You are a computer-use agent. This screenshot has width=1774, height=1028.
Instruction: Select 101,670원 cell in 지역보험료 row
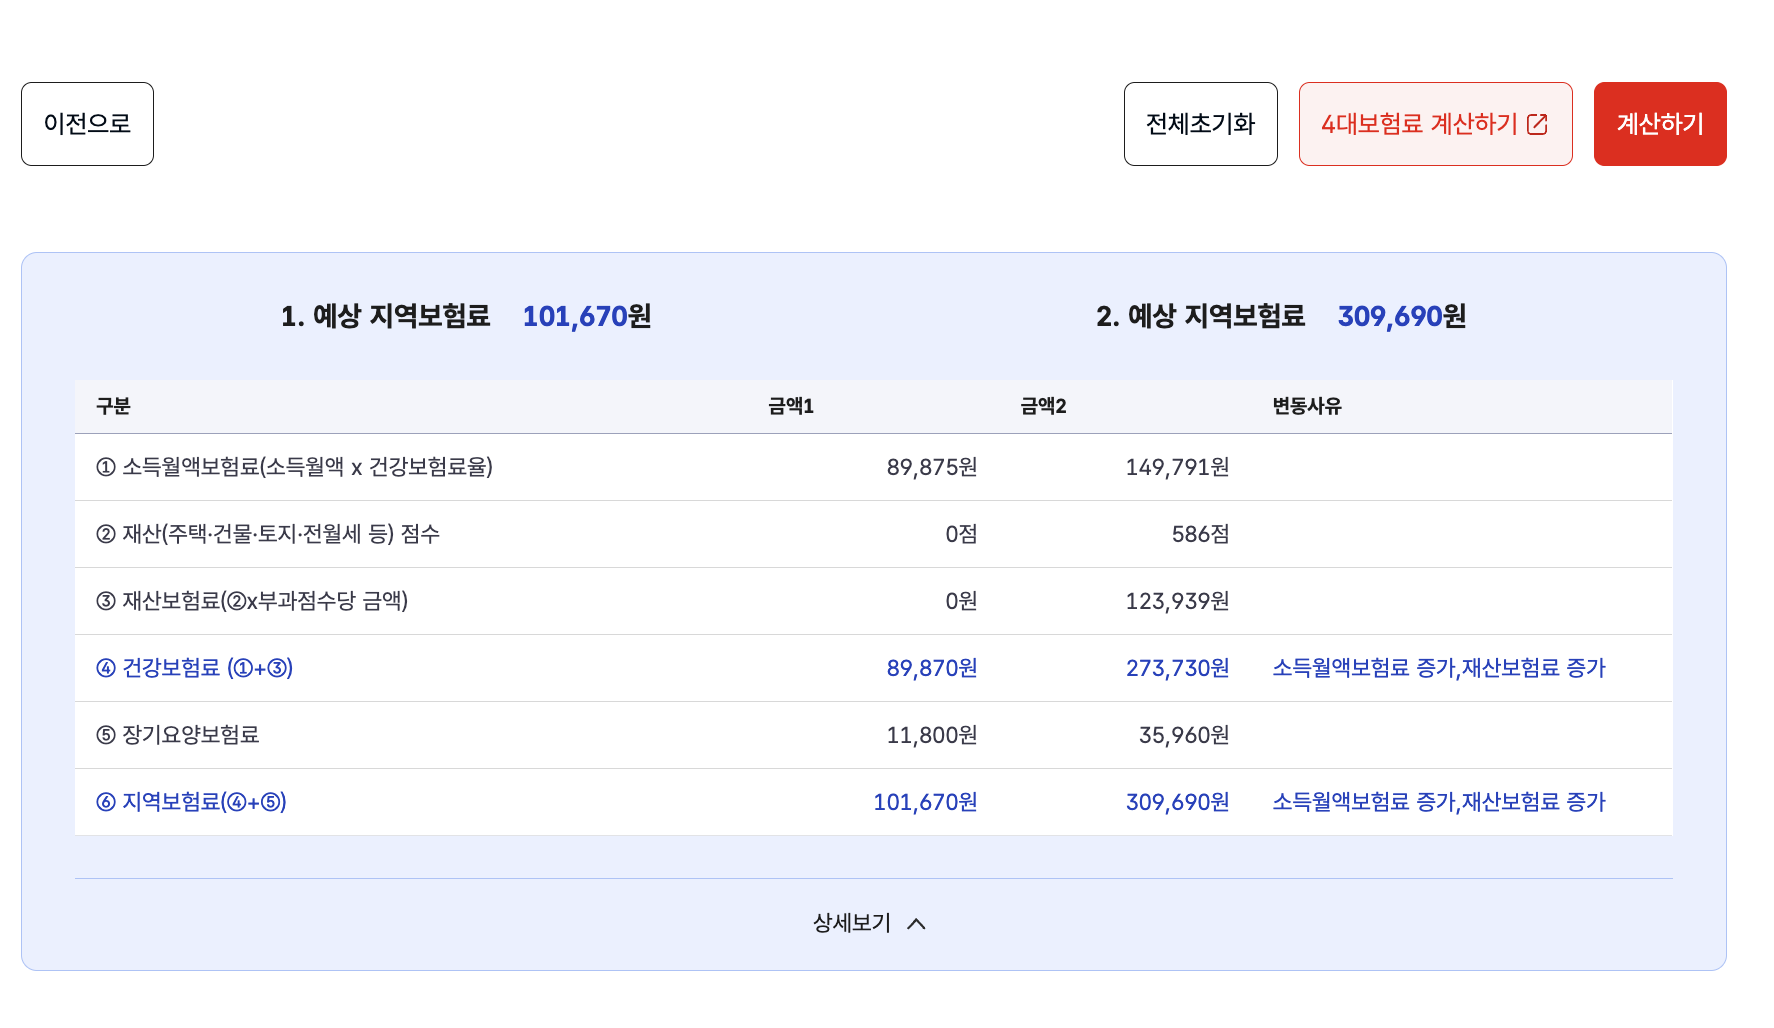(925, 802)
